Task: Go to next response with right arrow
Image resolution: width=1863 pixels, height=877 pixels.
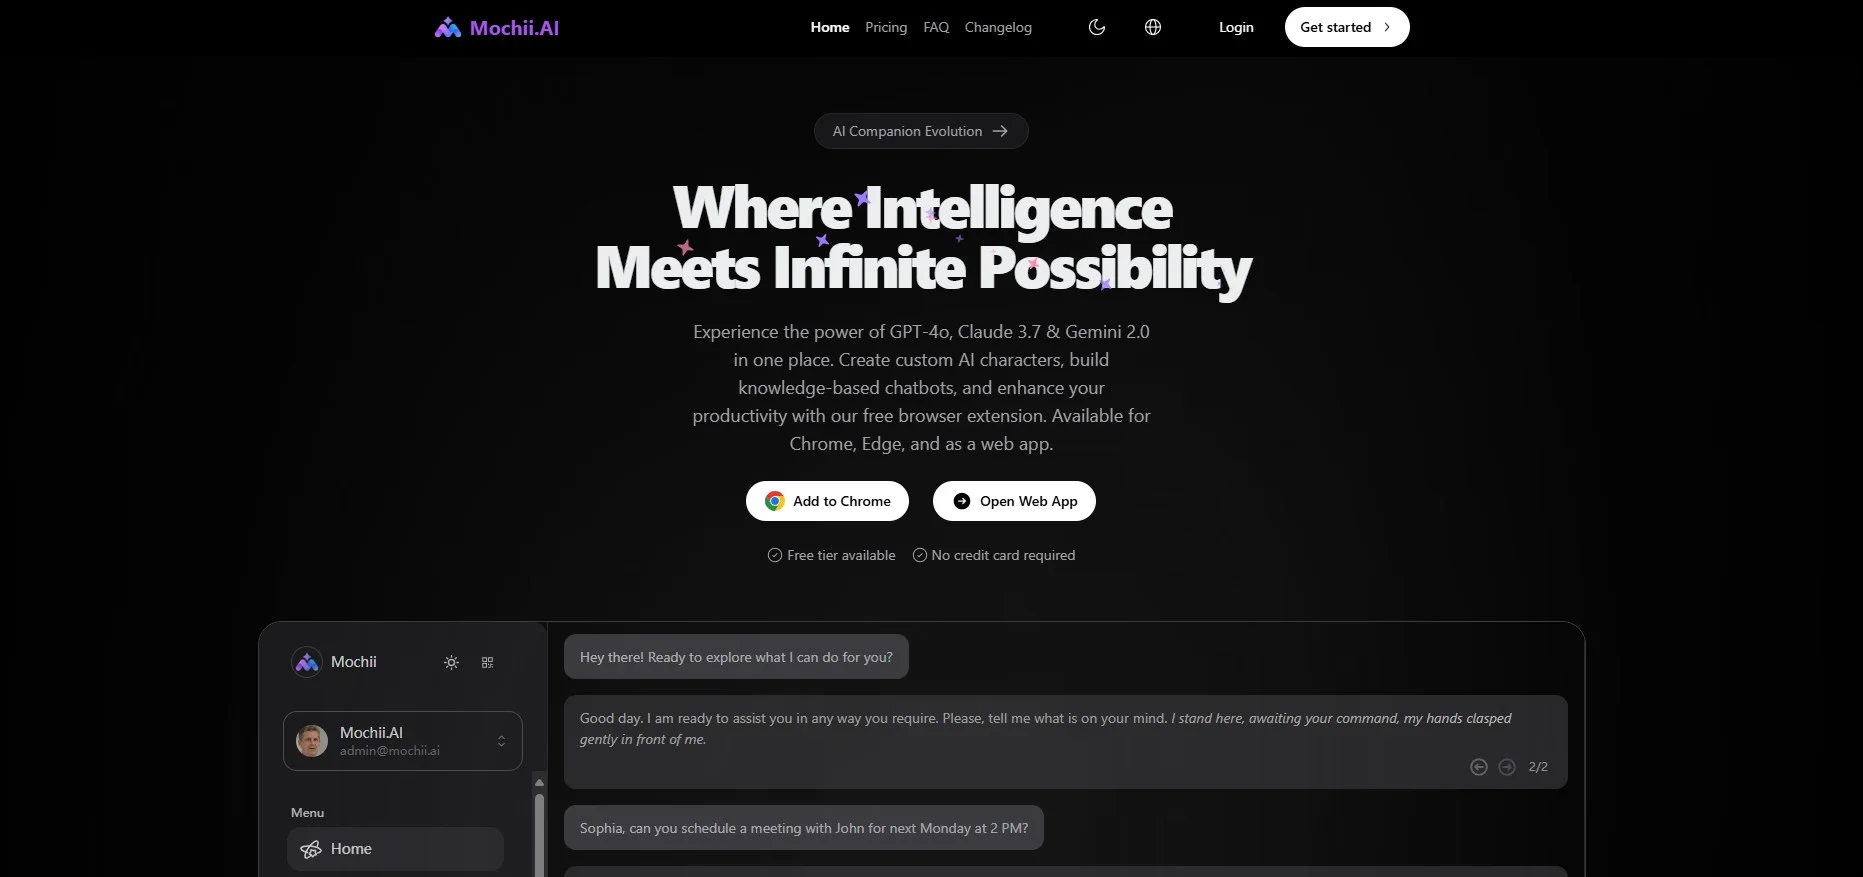Action: coord(1507,767)
